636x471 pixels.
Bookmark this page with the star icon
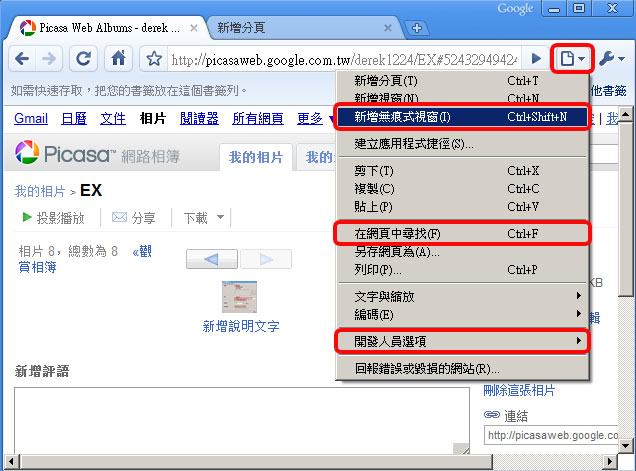point(154,59)
